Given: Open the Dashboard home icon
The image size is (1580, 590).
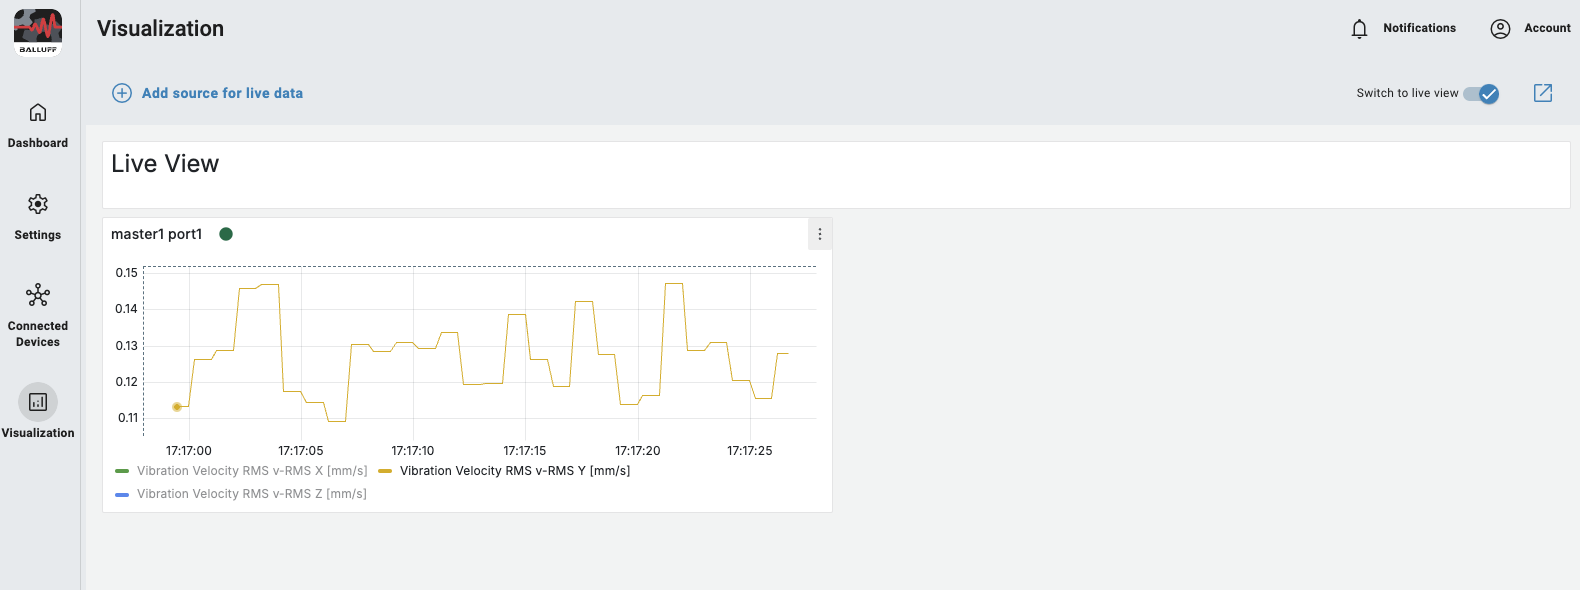Looking at the screenshot, I should pos(38,112).
